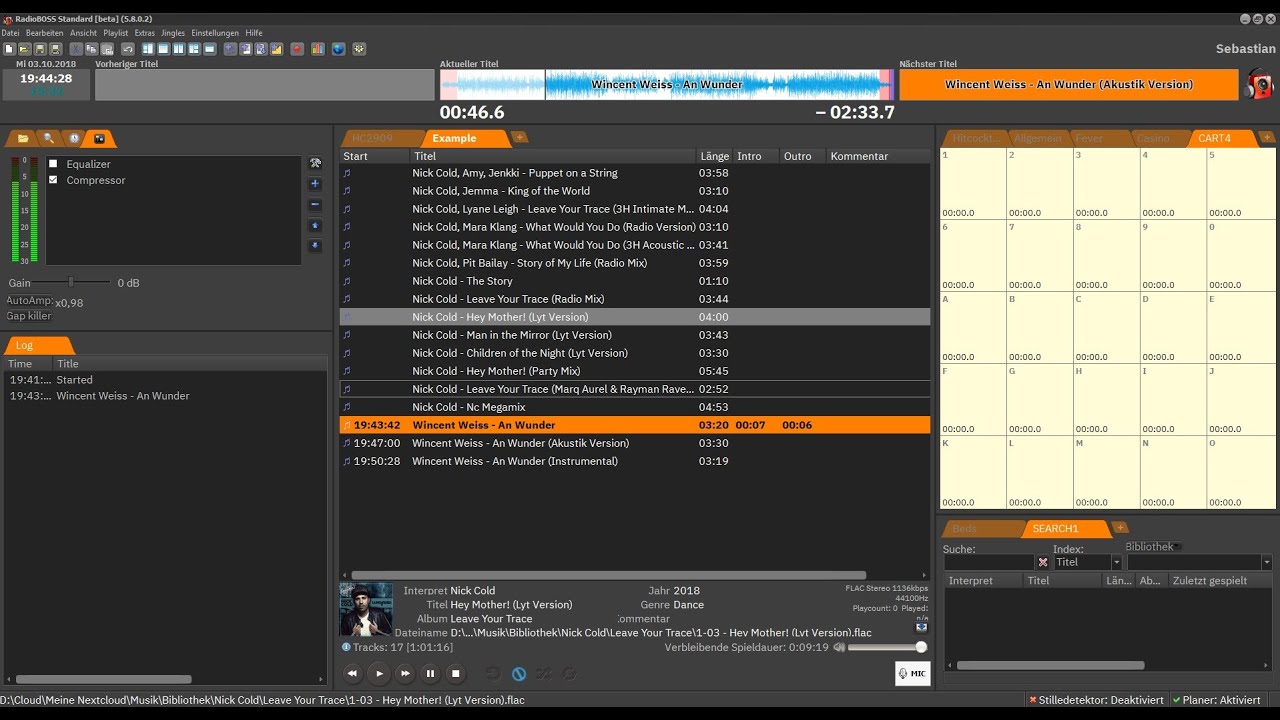Adjust the Gain slider
Viewport: 1280px width, 720px height.
click(70, 283)
